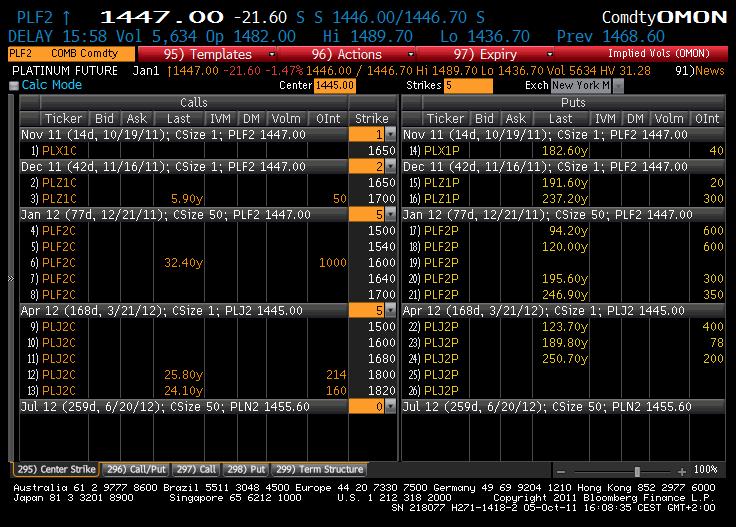Click last price 182.60y for PLX1P
The image size is (736, 527).
point(565,151)
